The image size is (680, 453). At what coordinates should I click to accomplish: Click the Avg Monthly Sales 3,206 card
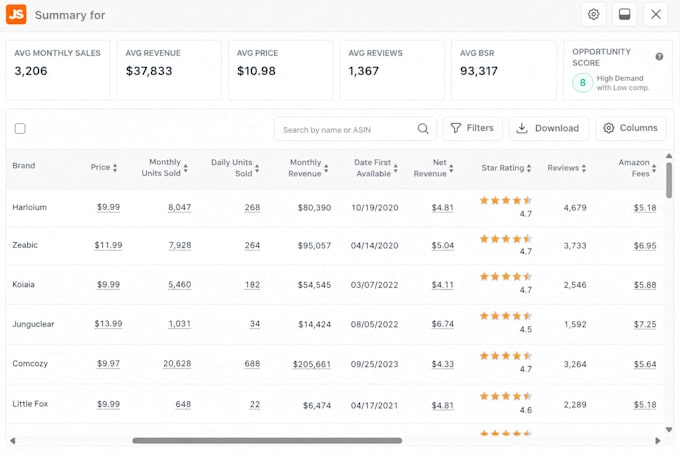(58, 70)
